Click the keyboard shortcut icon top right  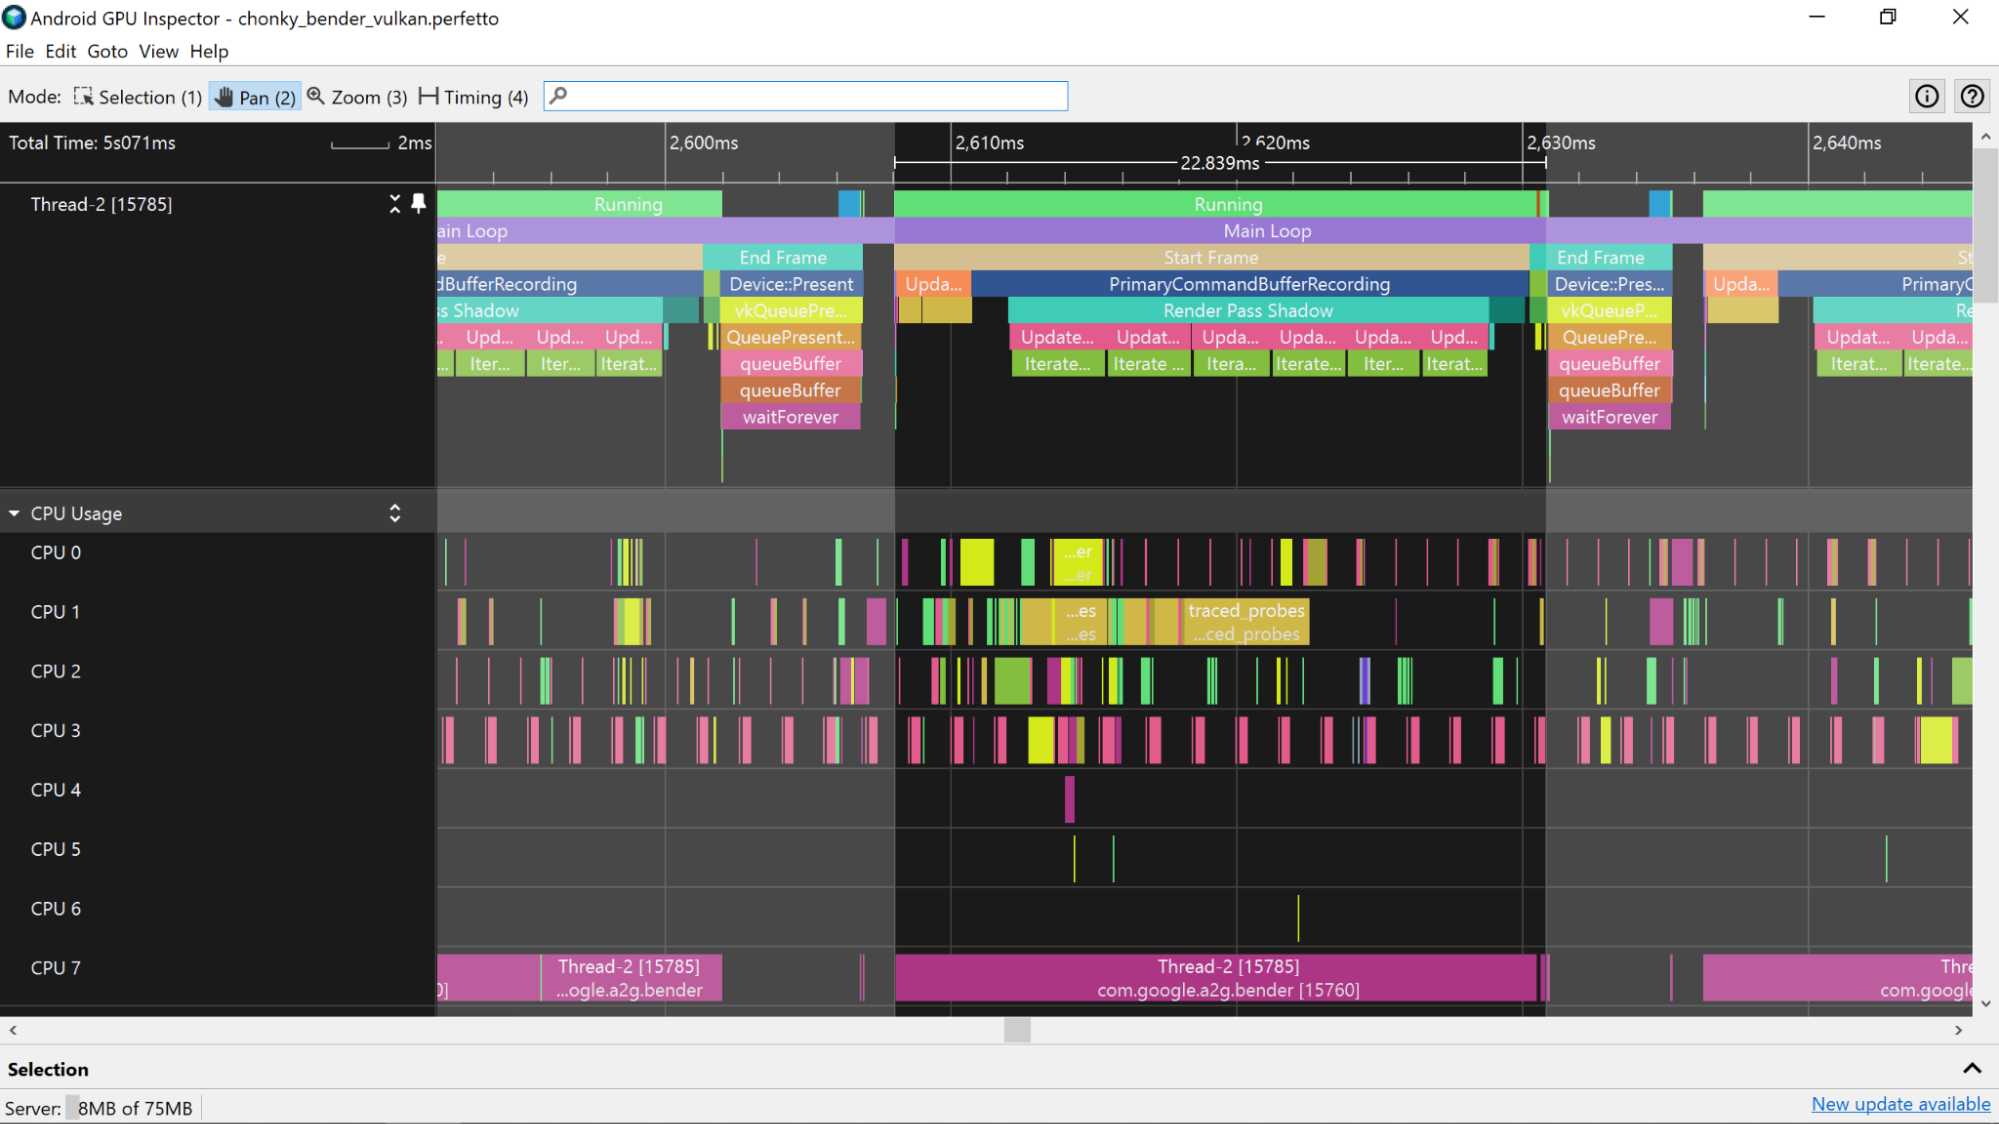pos(1972,96)
